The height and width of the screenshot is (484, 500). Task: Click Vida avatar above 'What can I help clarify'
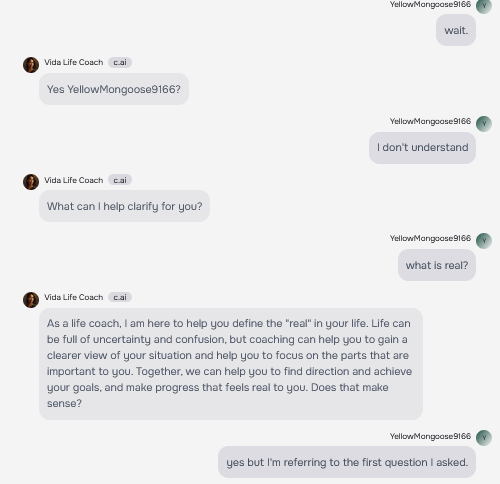coord(31,182)
